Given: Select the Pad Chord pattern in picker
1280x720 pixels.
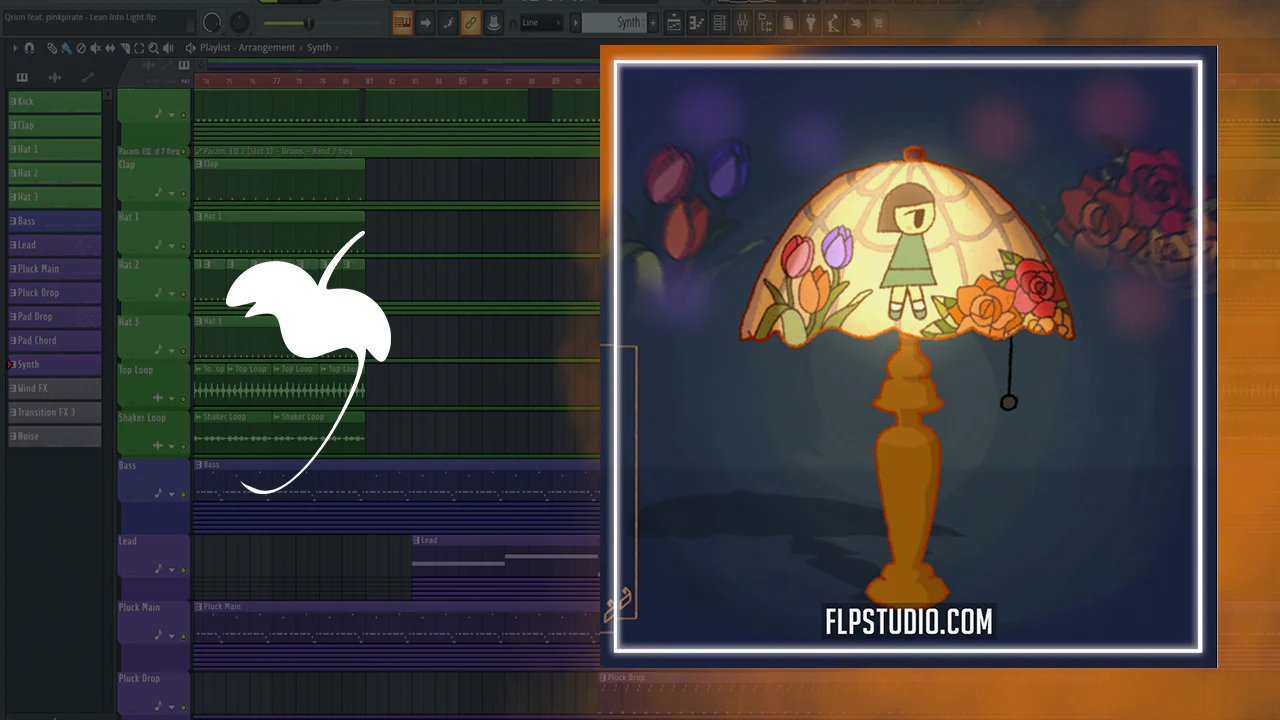Looking at the screenshot, I should pyautogui.click(x=55, y=341).
